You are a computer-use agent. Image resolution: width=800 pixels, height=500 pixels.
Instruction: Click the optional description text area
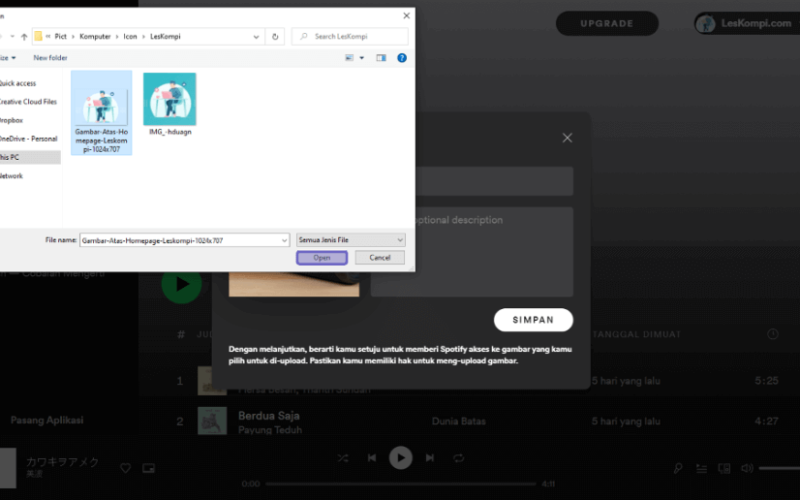[x=472, y=252]
